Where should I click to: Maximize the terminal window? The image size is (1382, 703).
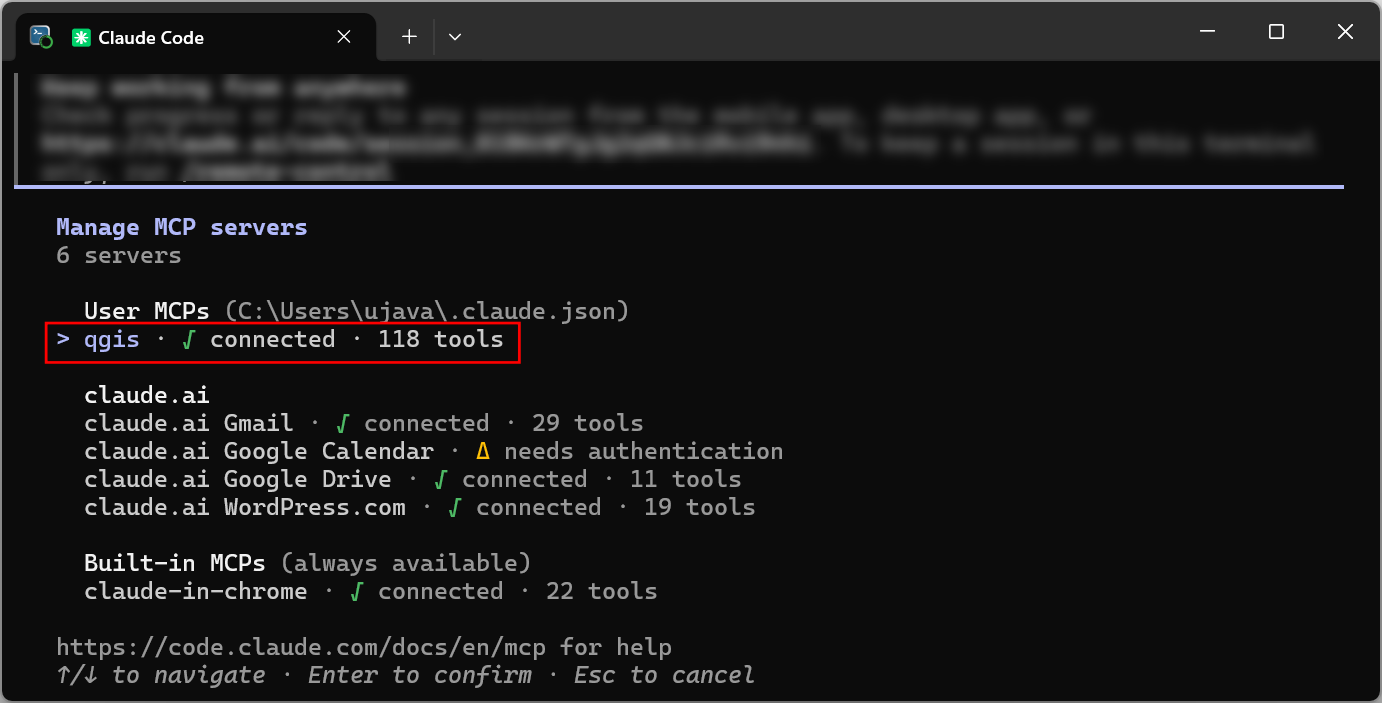pyautogui.click(x=1276, y=32)
